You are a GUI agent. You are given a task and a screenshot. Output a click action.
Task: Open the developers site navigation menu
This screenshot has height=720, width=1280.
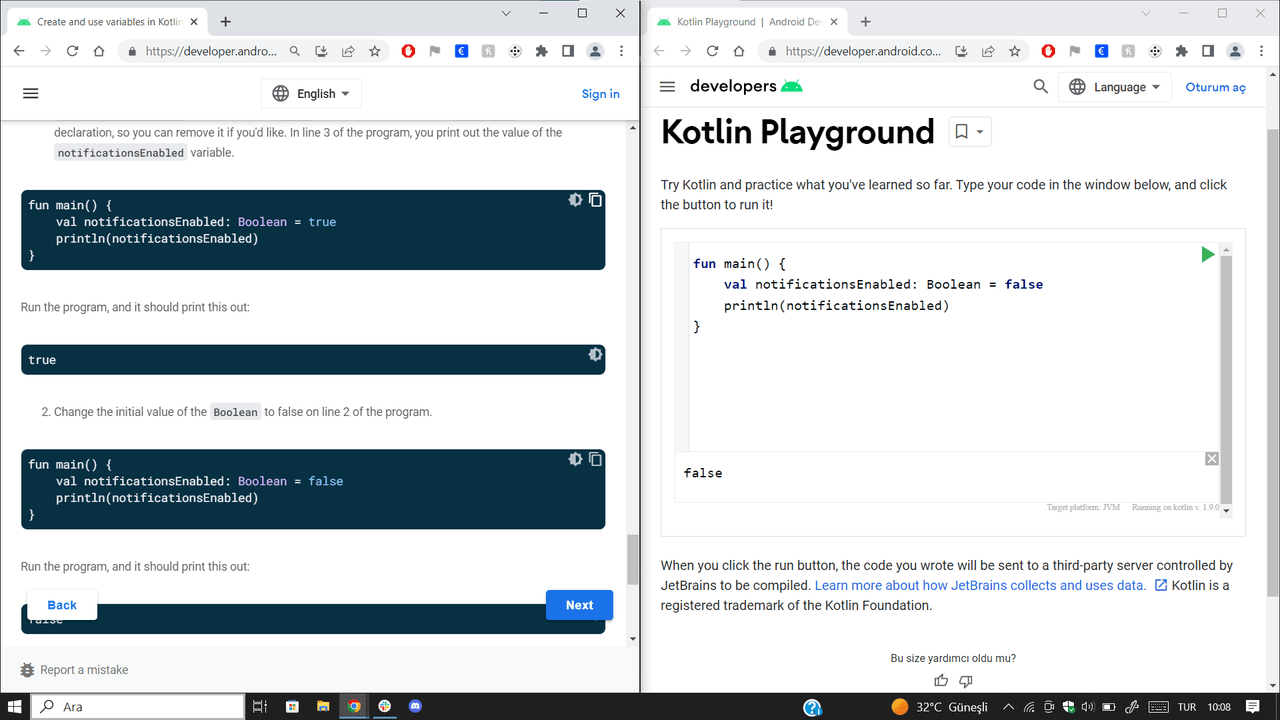pos(668,87)
